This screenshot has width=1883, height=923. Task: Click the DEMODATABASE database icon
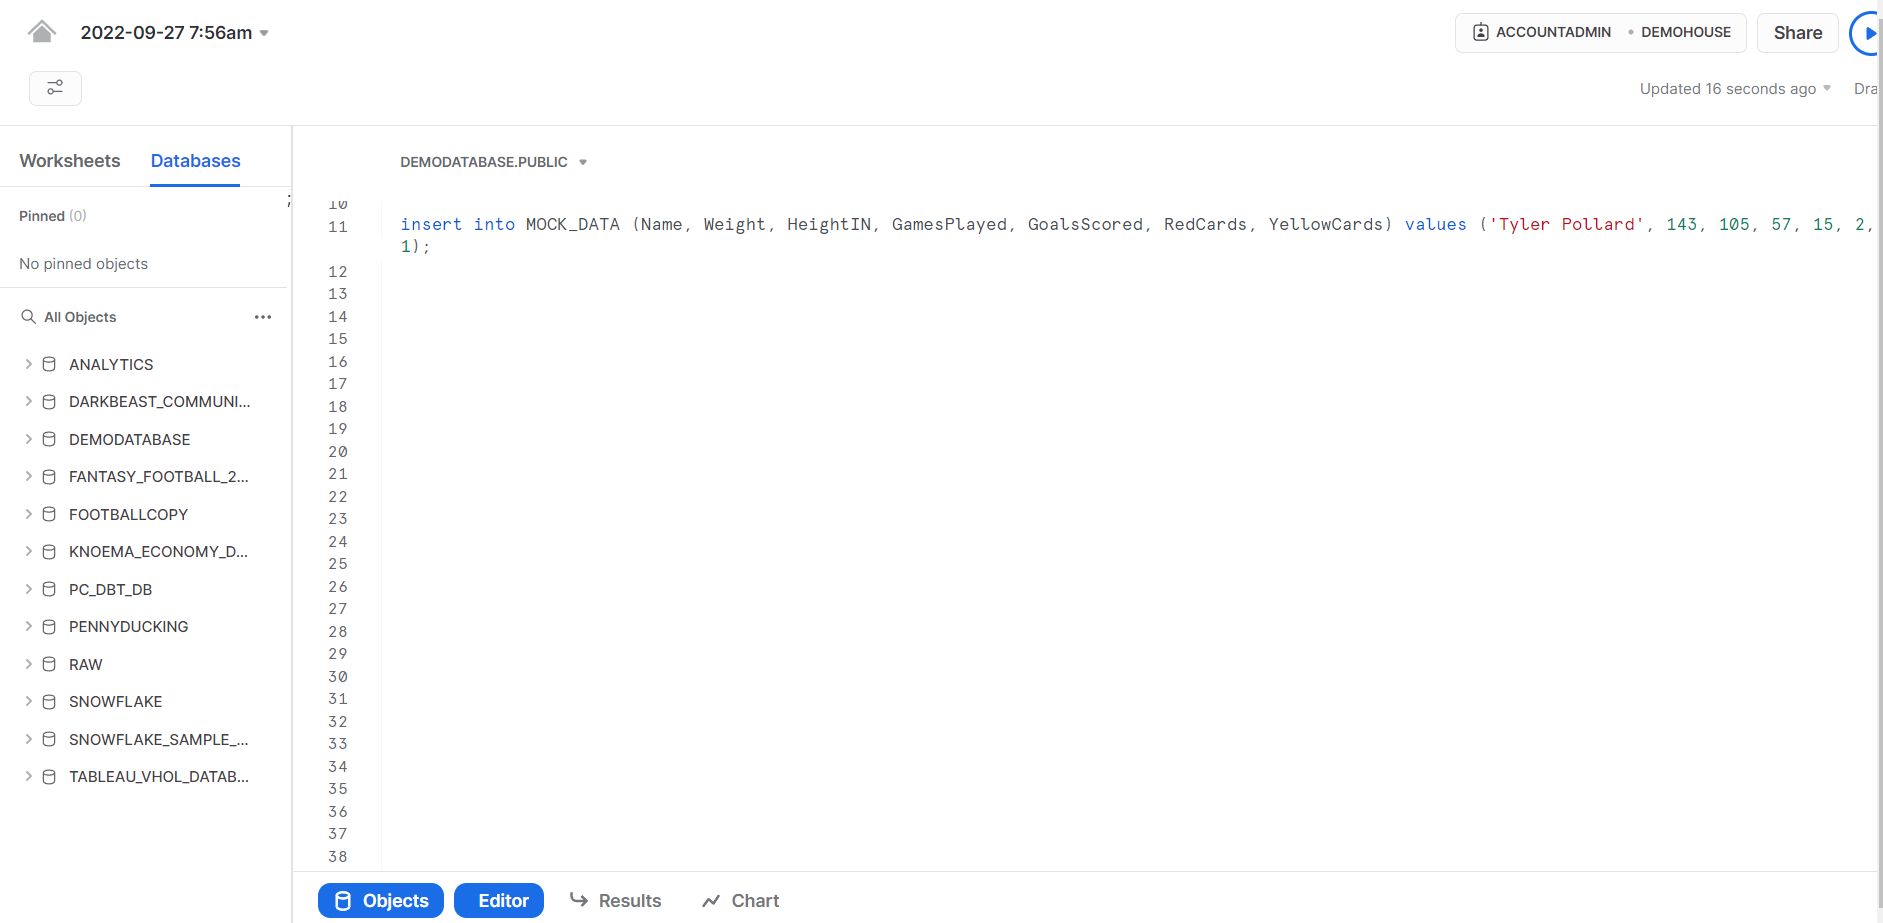click(x=49, y=439)
